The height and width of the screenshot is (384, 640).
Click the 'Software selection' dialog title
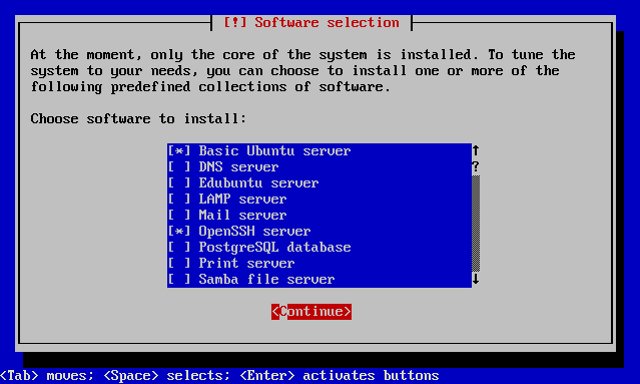(311, 22)
